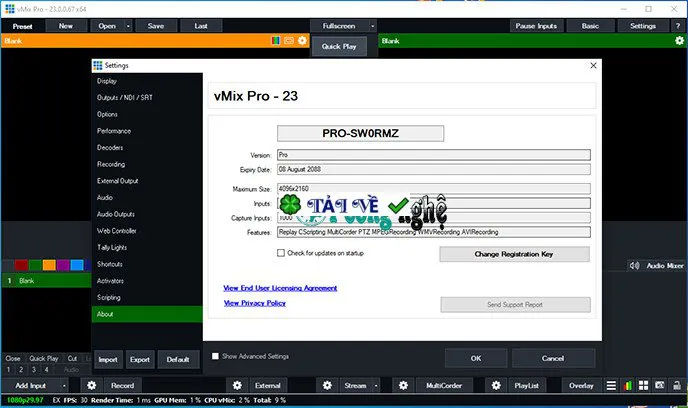Open the Stream settings gear

pos(327,385)
